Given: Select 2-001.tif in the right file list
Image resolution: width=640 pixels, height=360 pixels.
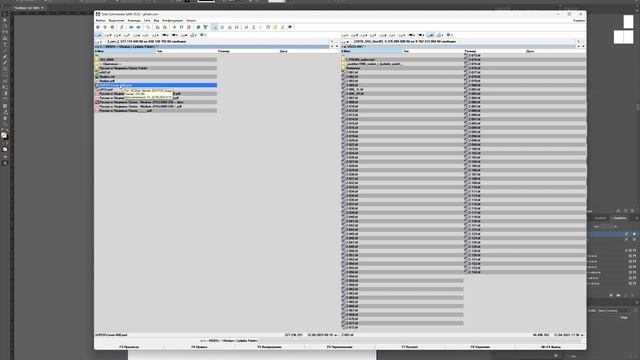Looking at the screenshot, I should (x=402, y=72).
